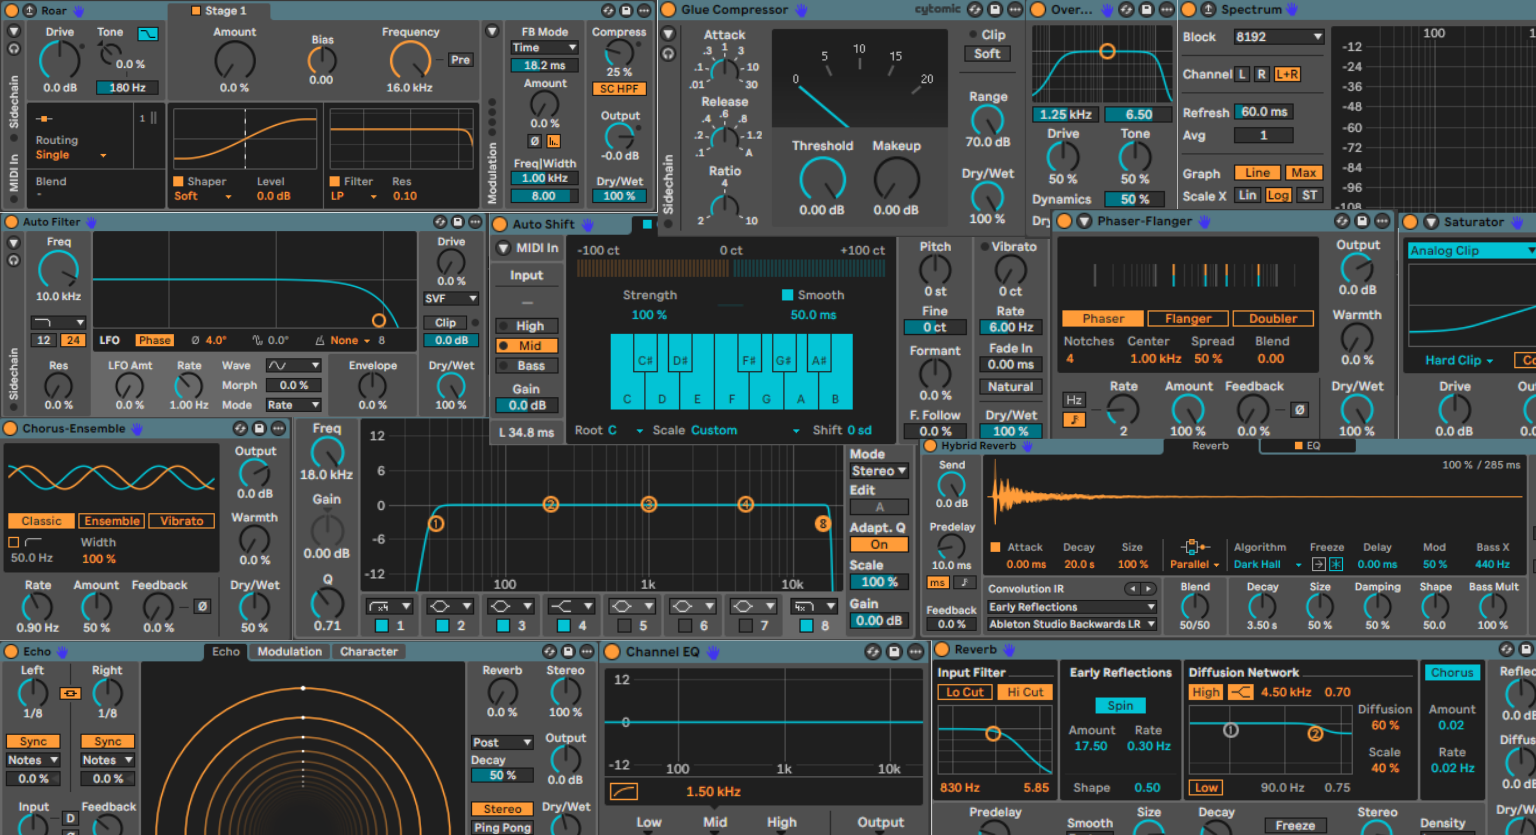Image resolution: width=1536 pixels, height=835 pixels.
Task: Open the Roar Routing Single dropdown
Action: click(70, 155)
